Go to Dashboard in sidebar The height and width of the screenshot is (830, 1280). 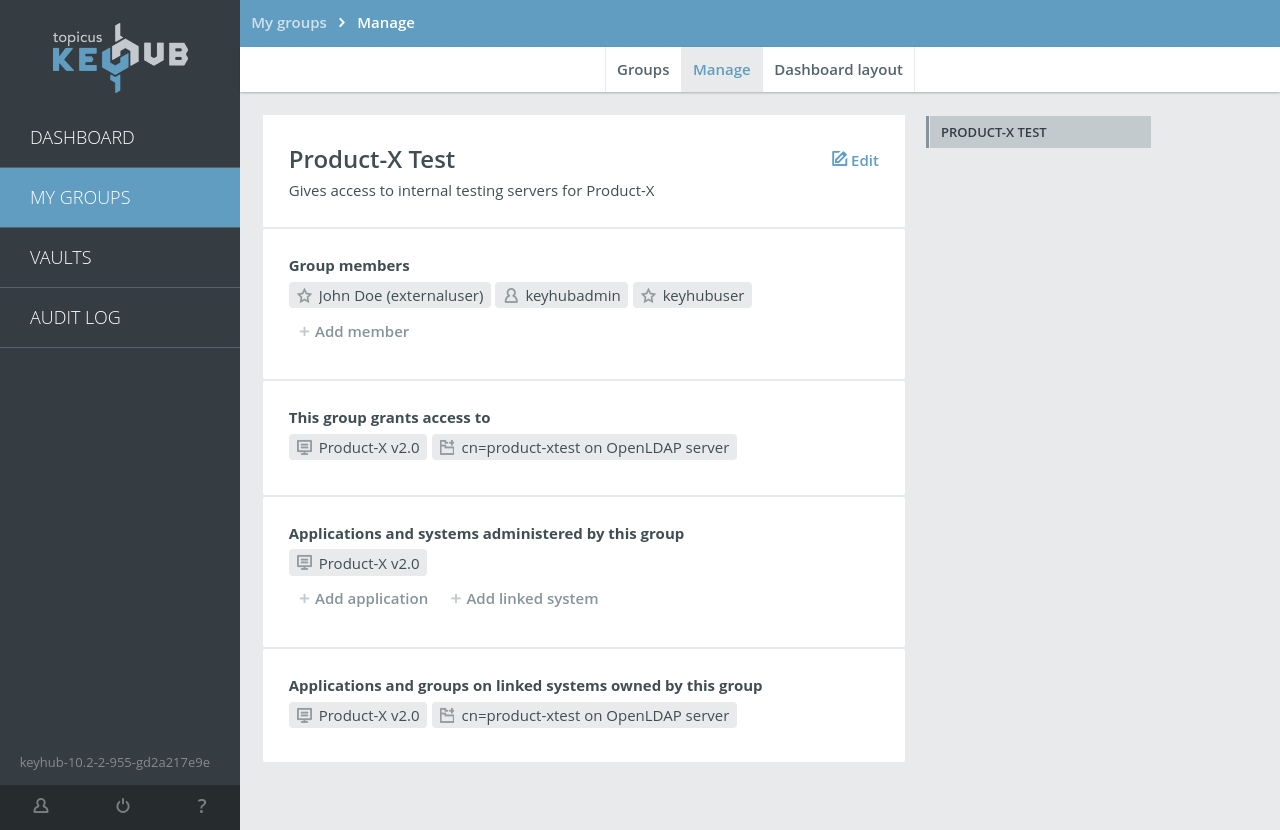120,138
